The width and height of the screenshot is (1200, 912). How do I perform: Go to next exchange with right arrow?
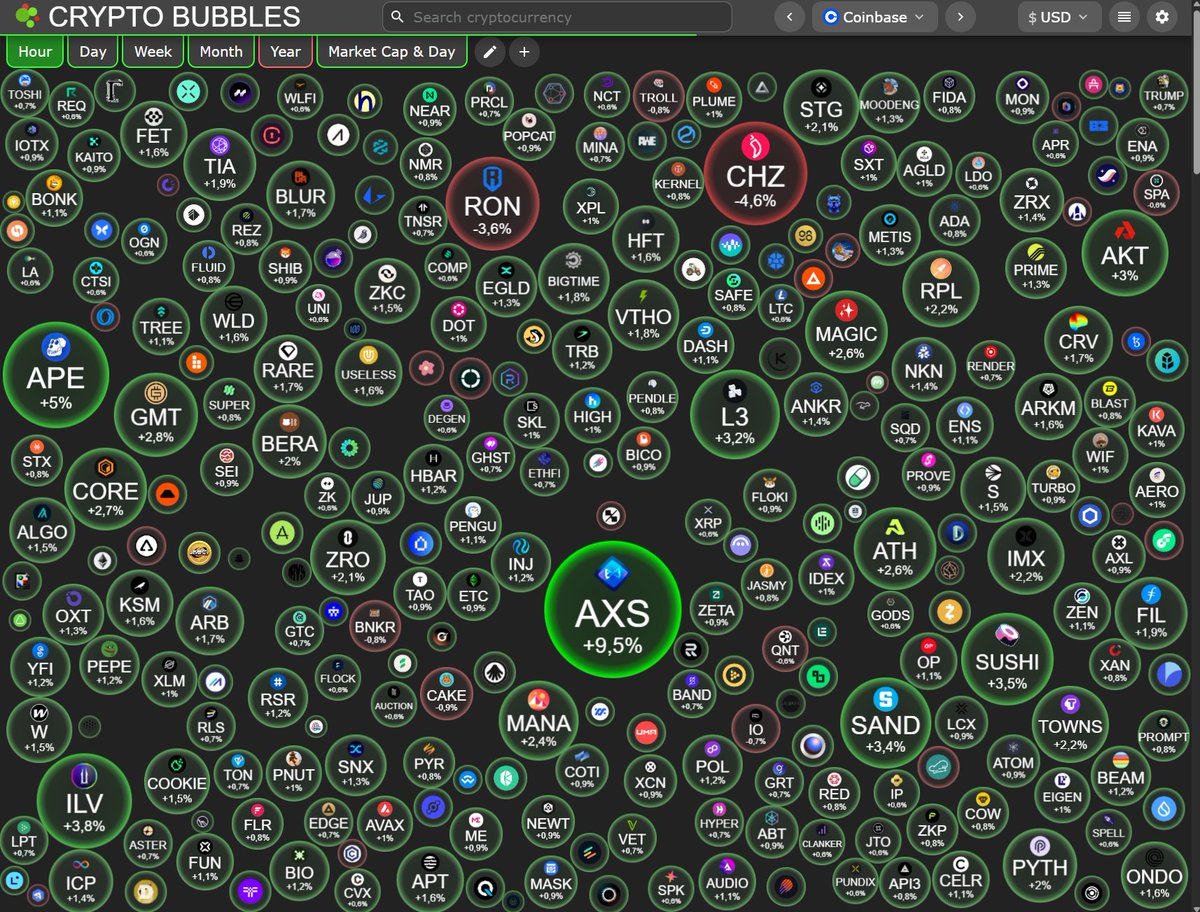tap(960, 17)
